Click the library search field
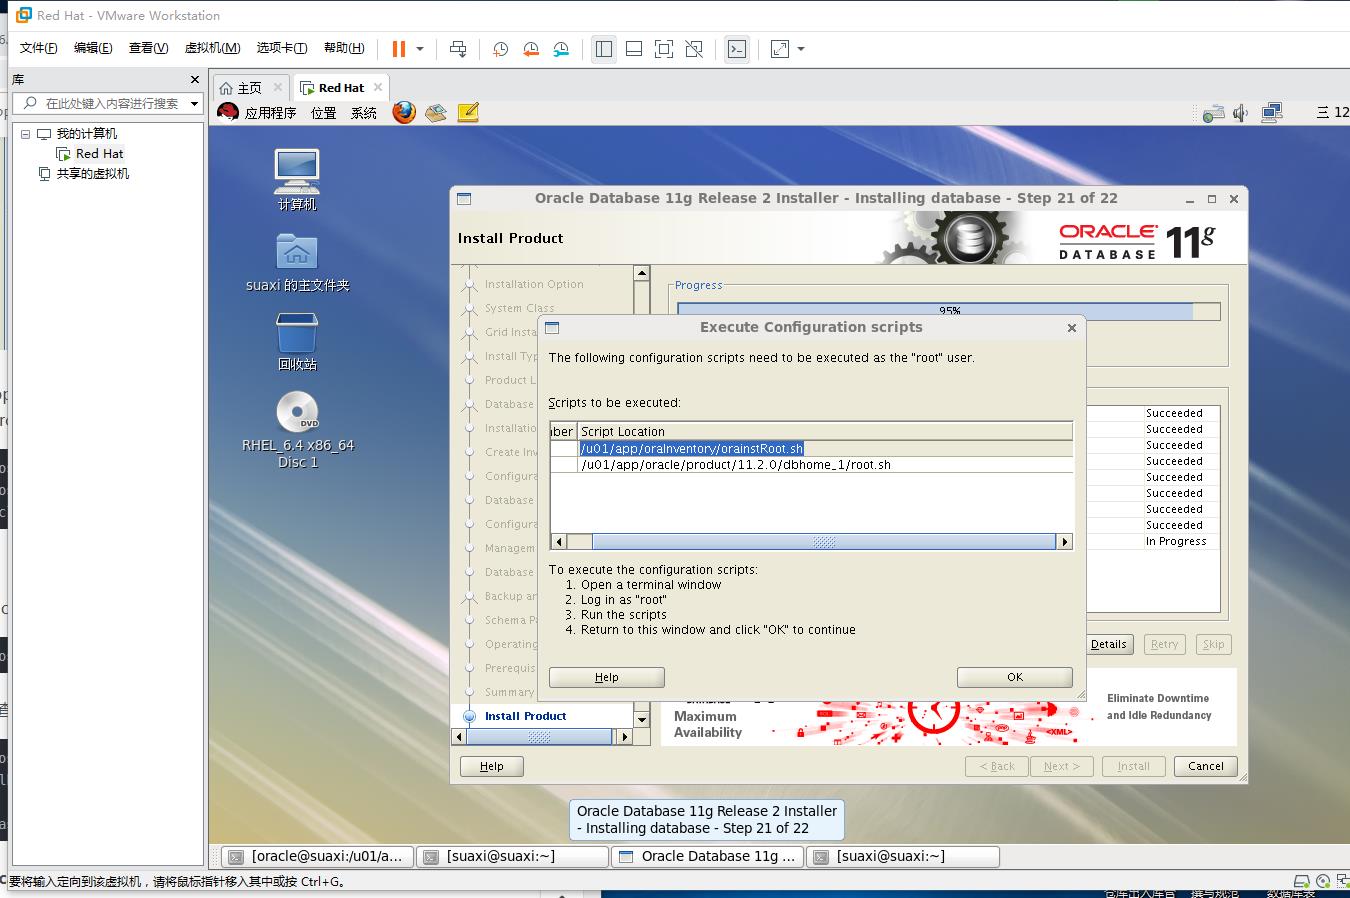The height and width of the screenshot is (898, 1350). click(106, 103)
